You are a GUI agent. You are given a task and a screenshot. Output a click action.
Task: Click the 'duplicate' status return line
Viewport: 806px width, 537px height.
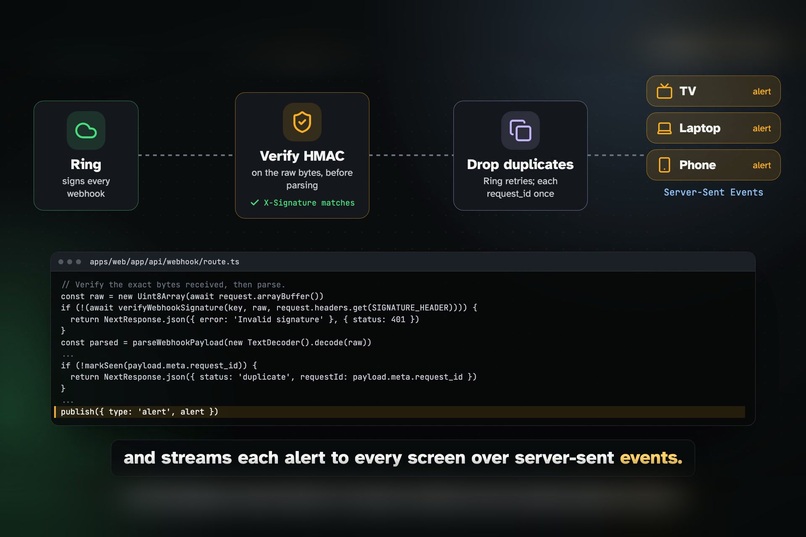pos(273,377)
